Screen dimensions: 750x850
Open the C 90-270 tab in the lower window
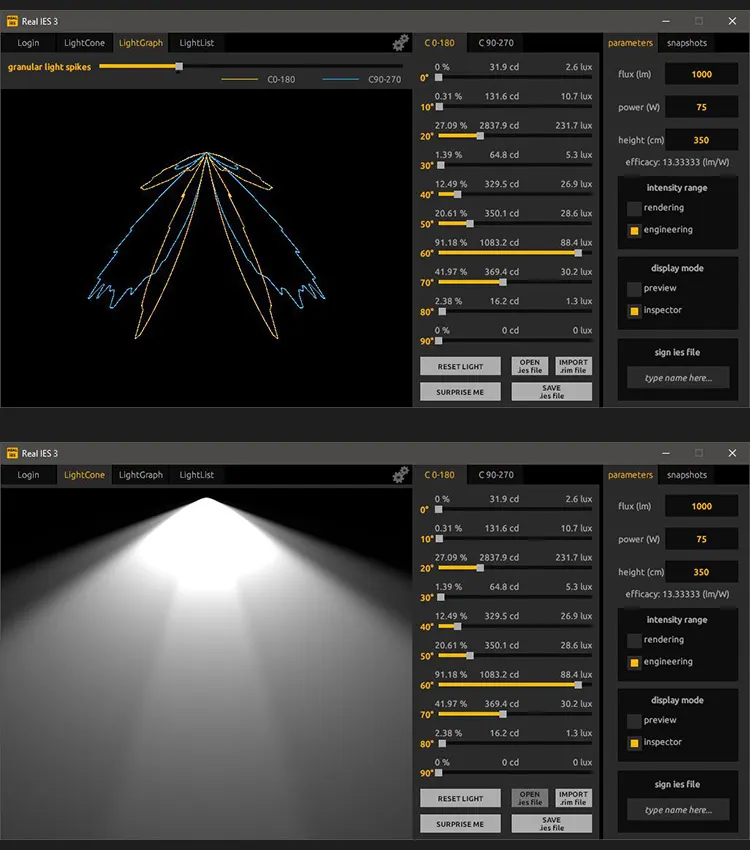click(x=494, y=475)
